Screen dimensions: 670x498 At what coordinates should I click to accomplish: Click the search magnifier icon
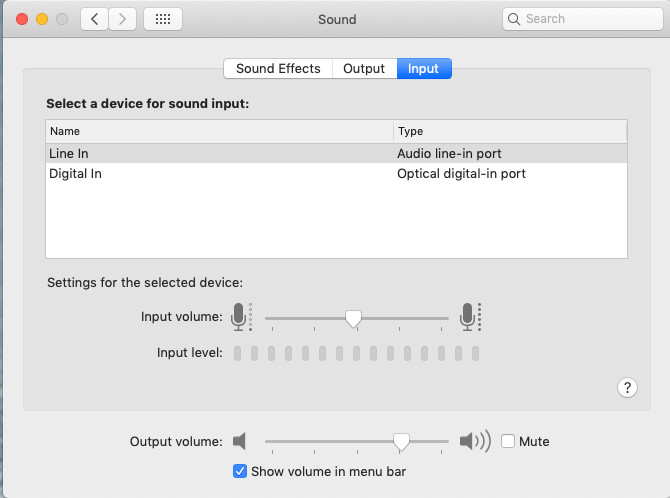point(514,19)
